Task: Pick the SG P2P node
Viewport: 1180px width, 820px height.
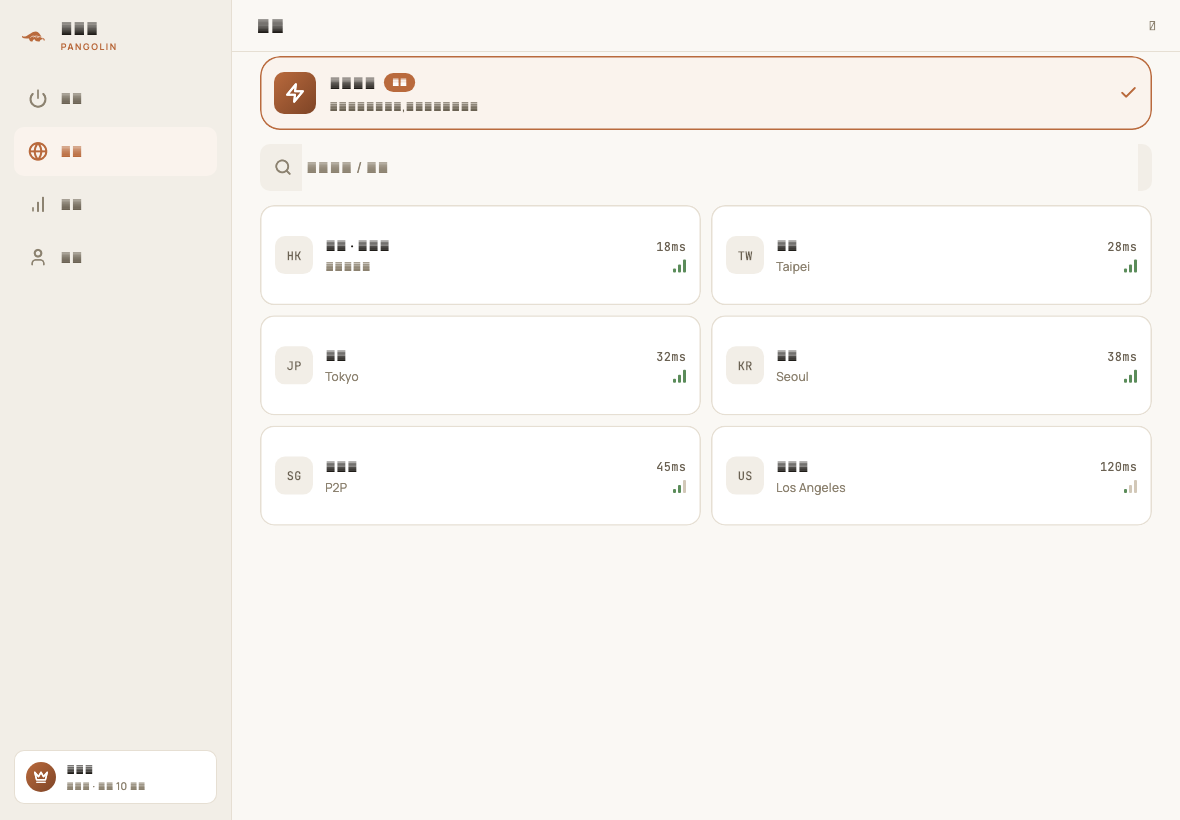Action: [480, 475]
